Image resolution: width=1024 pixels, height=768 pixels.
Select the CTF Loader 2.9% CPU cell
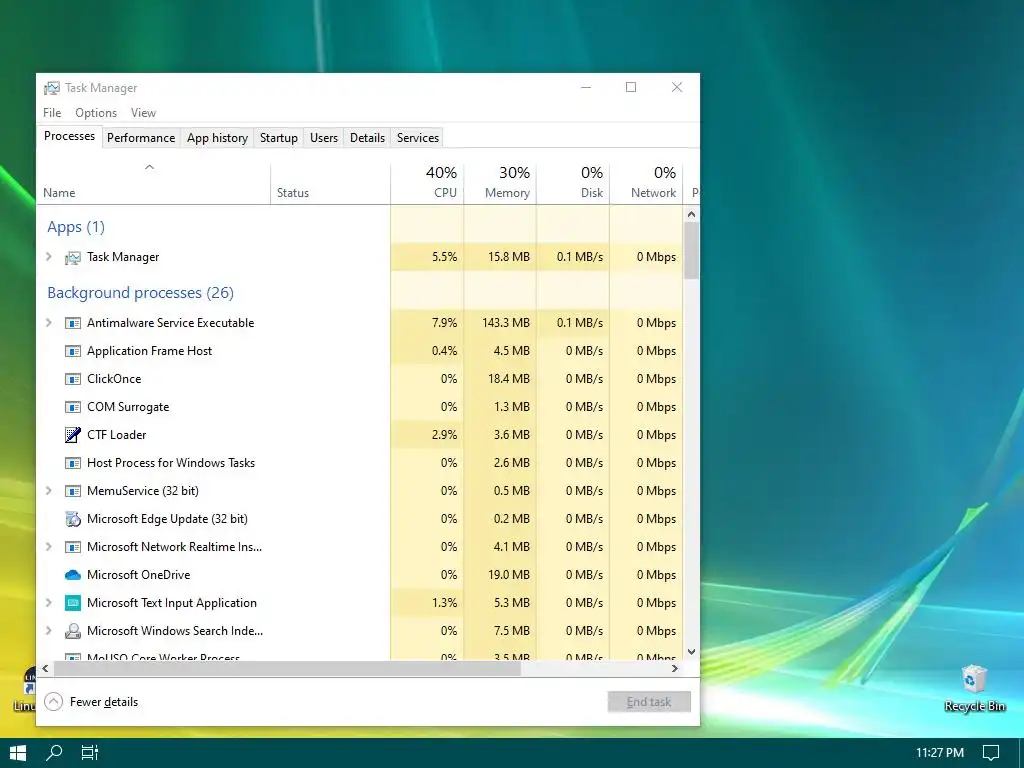tap(427, 435)
